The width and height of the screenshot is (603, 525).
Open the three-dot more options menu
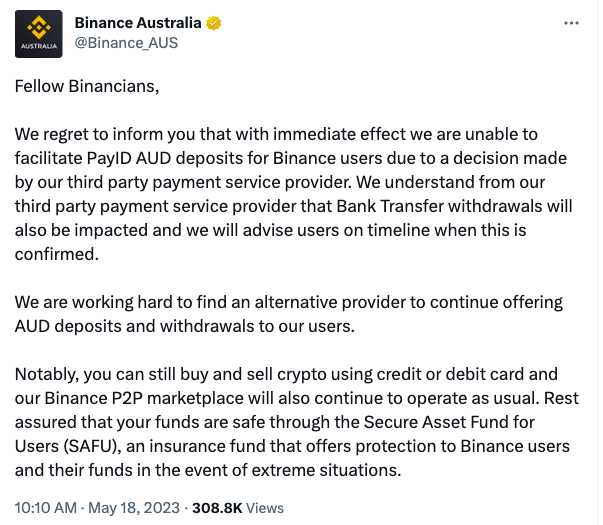click(571, 23)
